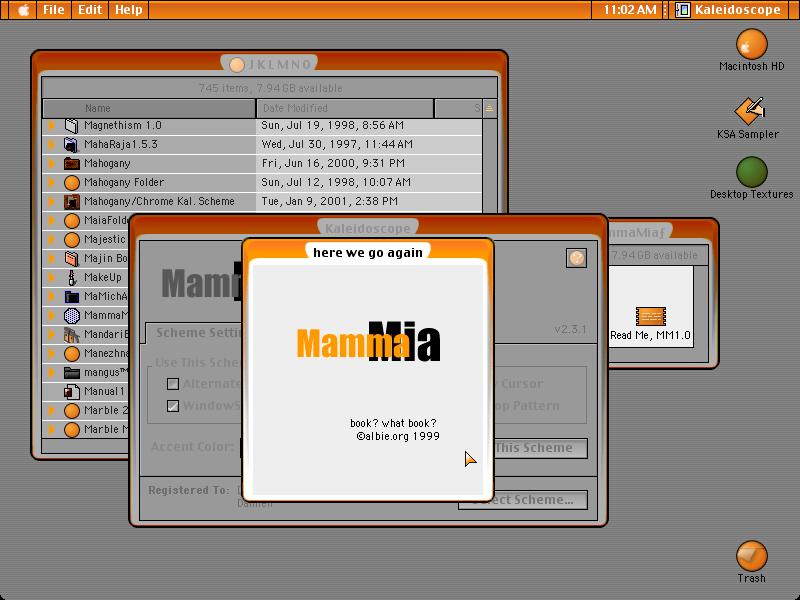Click the This Scheme button

point(541,448)
